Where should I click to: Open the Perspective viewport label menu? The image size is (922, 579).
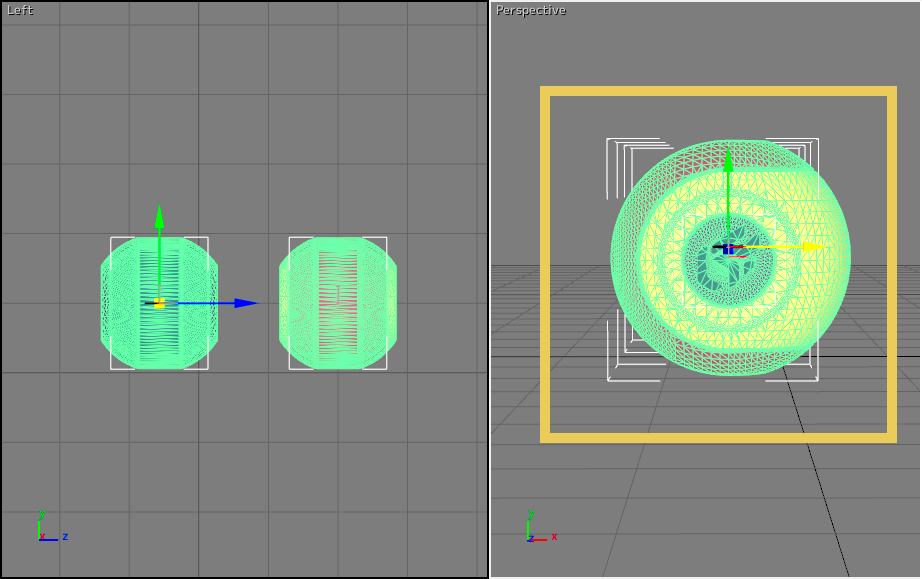(531, 10)
